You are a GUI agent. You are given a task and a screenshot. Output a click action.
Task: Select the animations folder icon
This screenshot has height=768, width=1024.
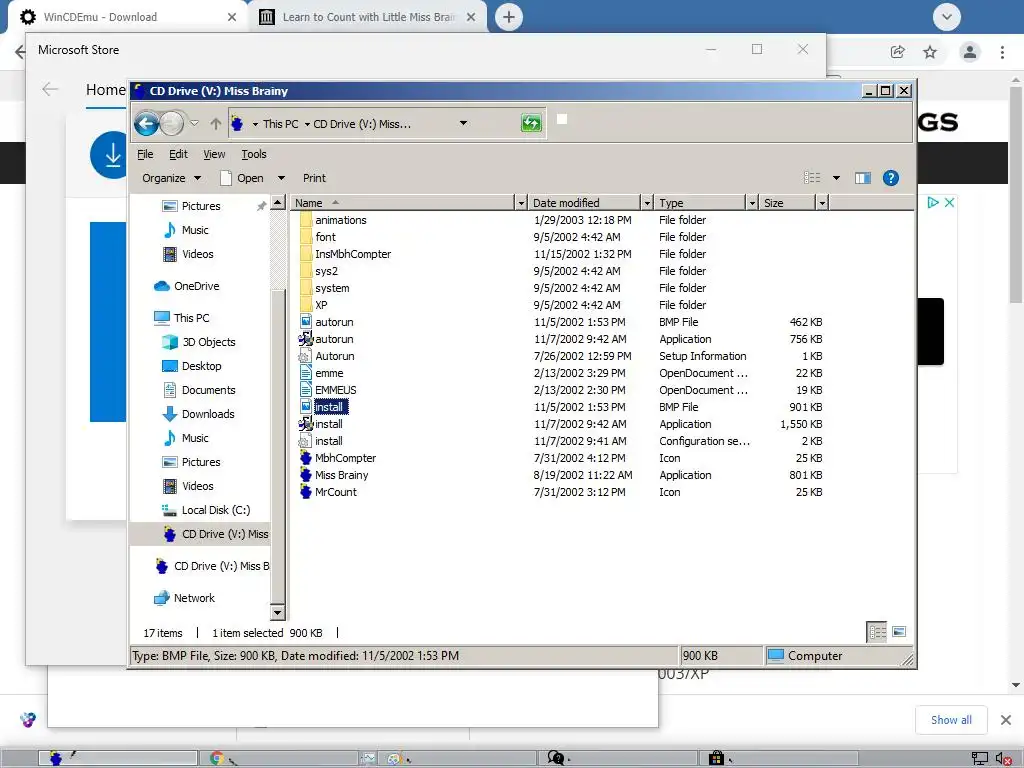[306, 220]
